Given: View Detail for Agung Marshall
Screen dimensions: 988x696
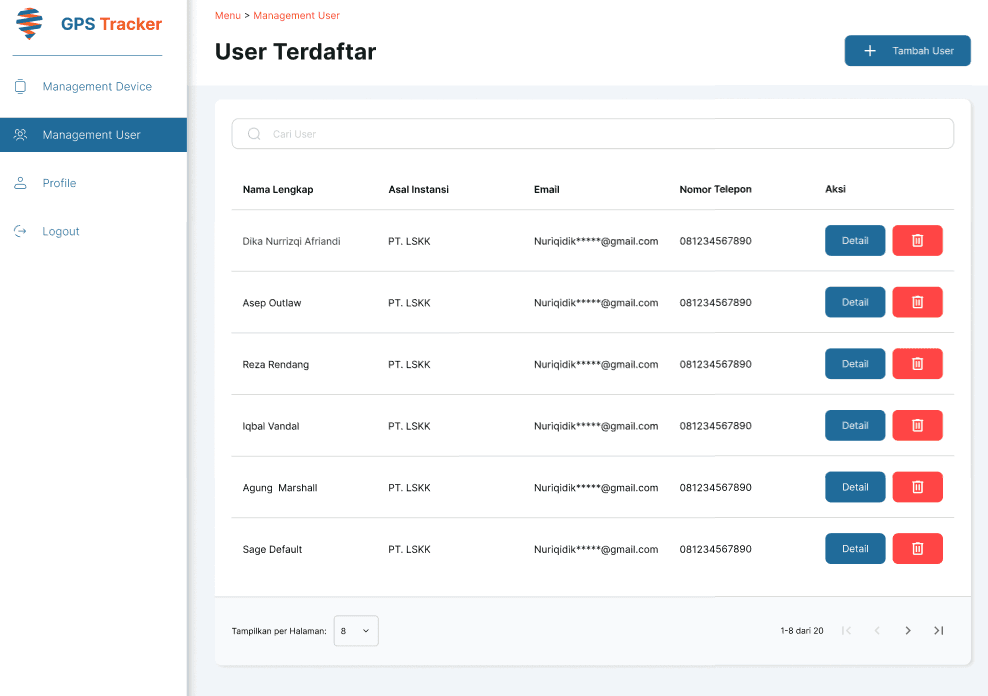Looking at the screenshot, I should 854,487.
